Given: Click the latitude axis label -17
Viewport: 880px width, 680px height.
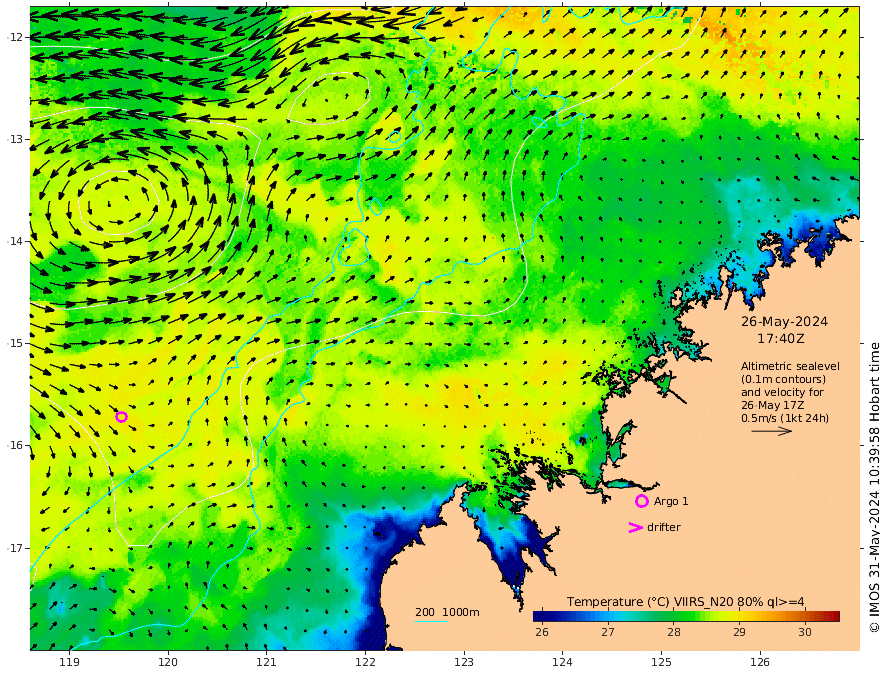Looking at the screenshot, I should (15, 548).
